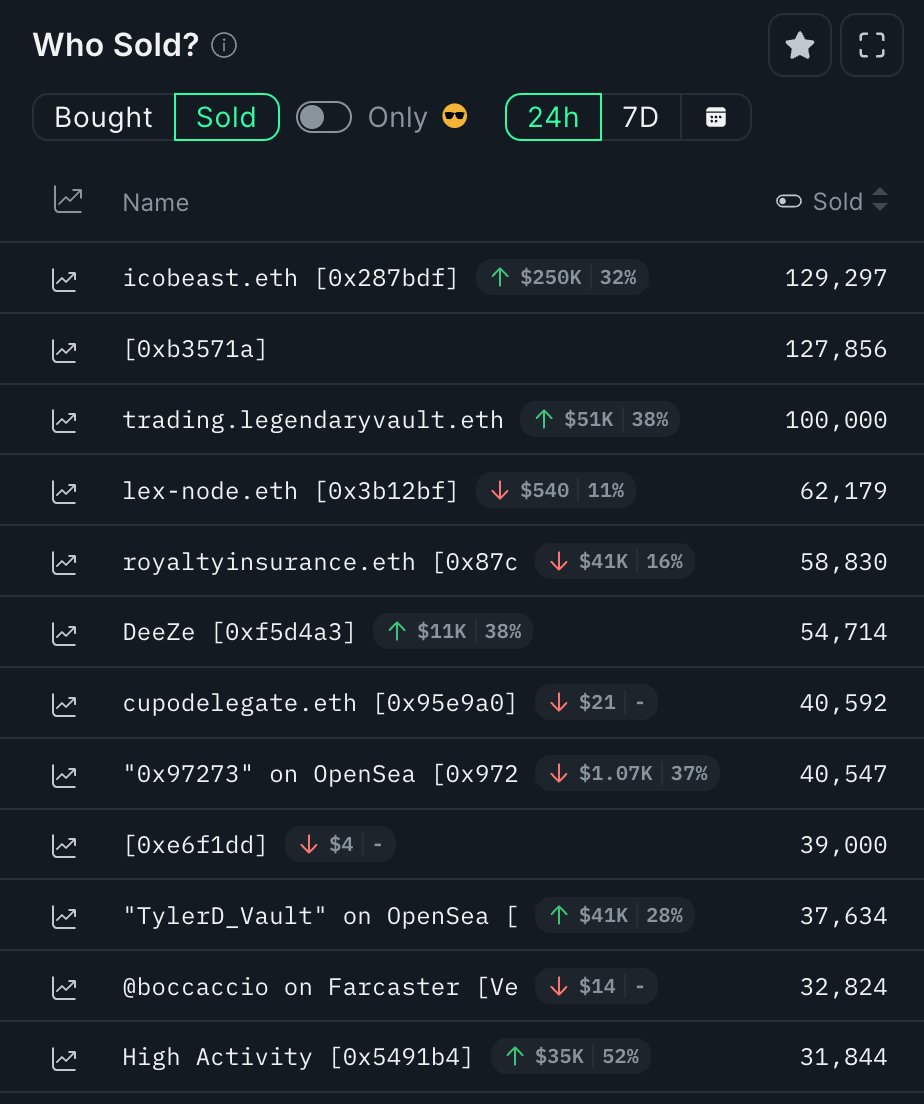
Task: Open royaltyinsurance.eth wallet
Action: click(x=320, y=562)
